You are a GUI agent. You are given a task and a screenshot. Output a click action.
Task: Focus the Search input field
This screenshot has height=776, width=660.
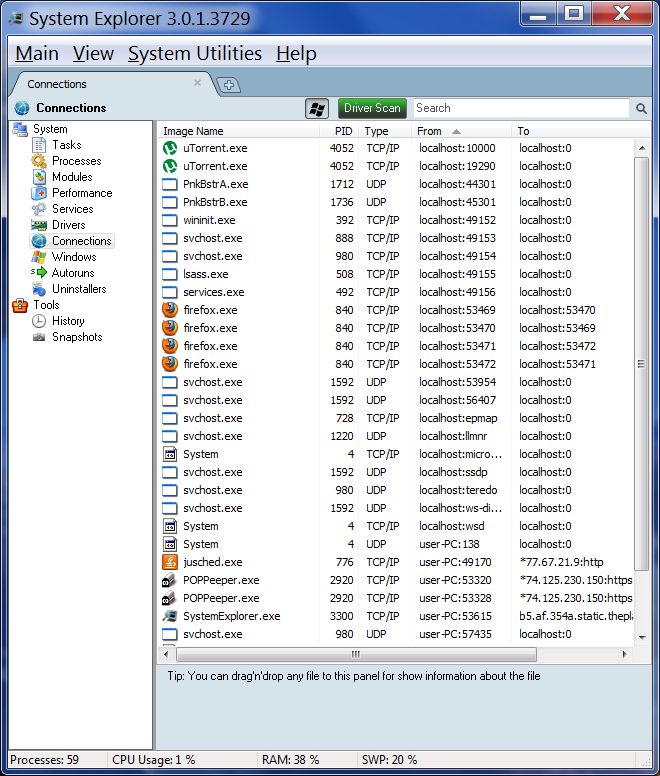pos(521,108)
